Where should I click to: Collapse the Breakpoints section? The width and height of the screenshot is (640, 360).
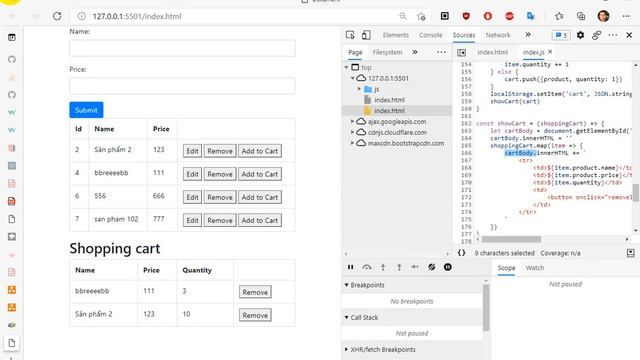347,285
